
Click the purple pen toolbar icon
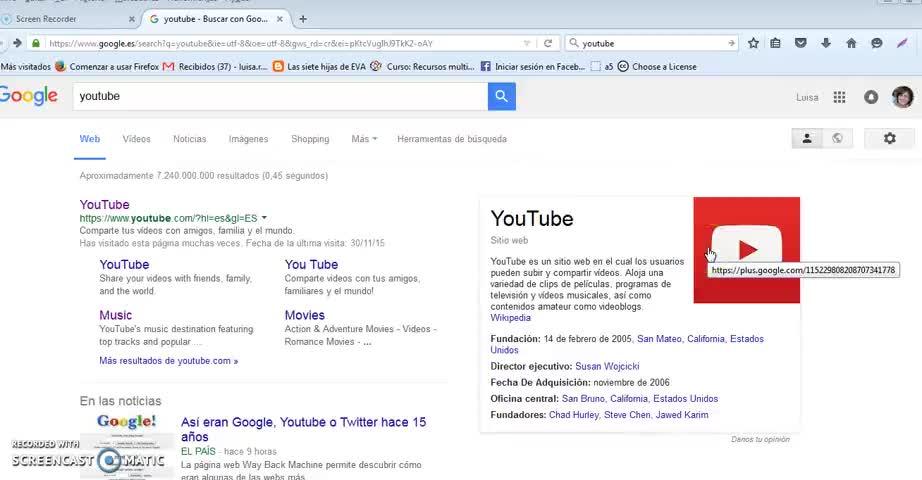point(902,43)
